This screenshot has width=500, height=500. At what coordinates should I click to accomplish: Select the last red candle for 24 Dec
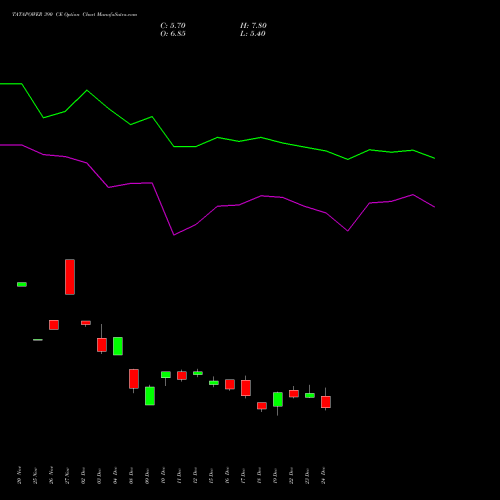(x=326, y=402)
